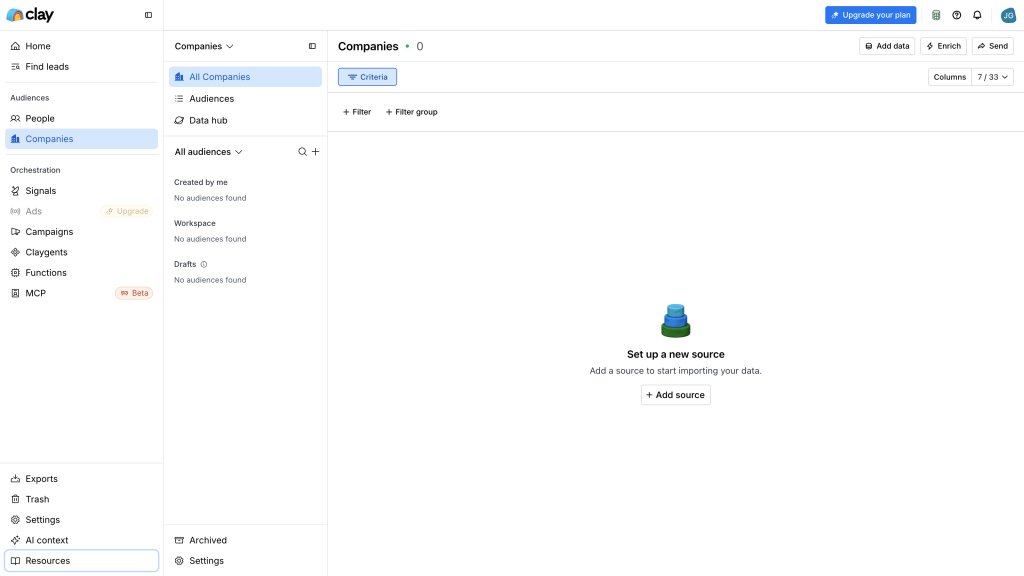This screenshot has width=1024, height=576.
Task: Search audiences with magnifier icon
Action: coord(302,152)
